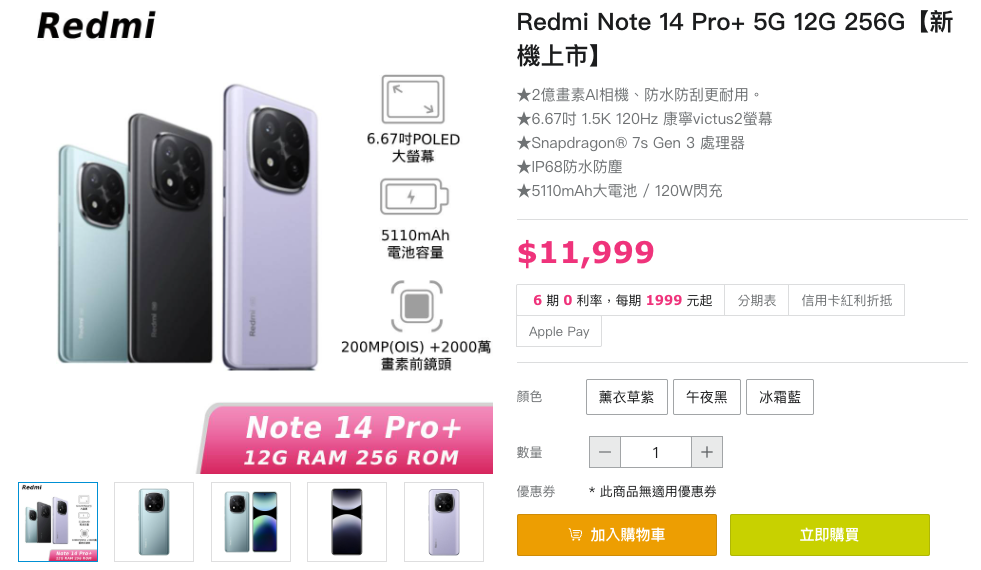Click the 立即購買 buy now button
The width and height of the screenshot is (981, 570).
click(x=829, y=535)
